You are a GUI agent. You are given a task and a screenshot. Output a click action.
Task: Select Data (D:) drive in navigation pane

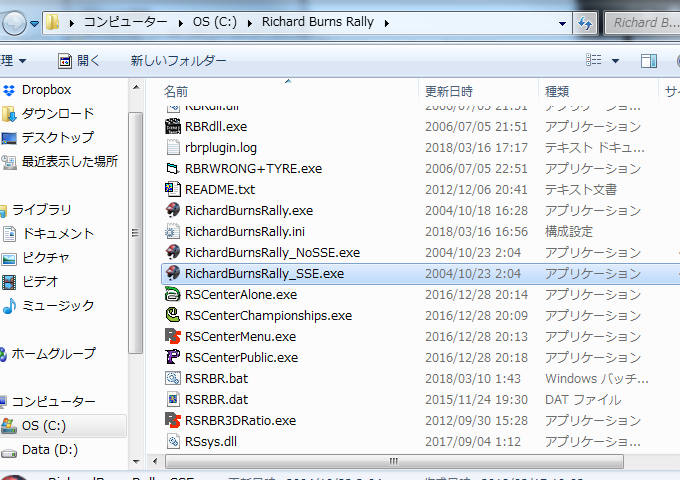(49, 450)
